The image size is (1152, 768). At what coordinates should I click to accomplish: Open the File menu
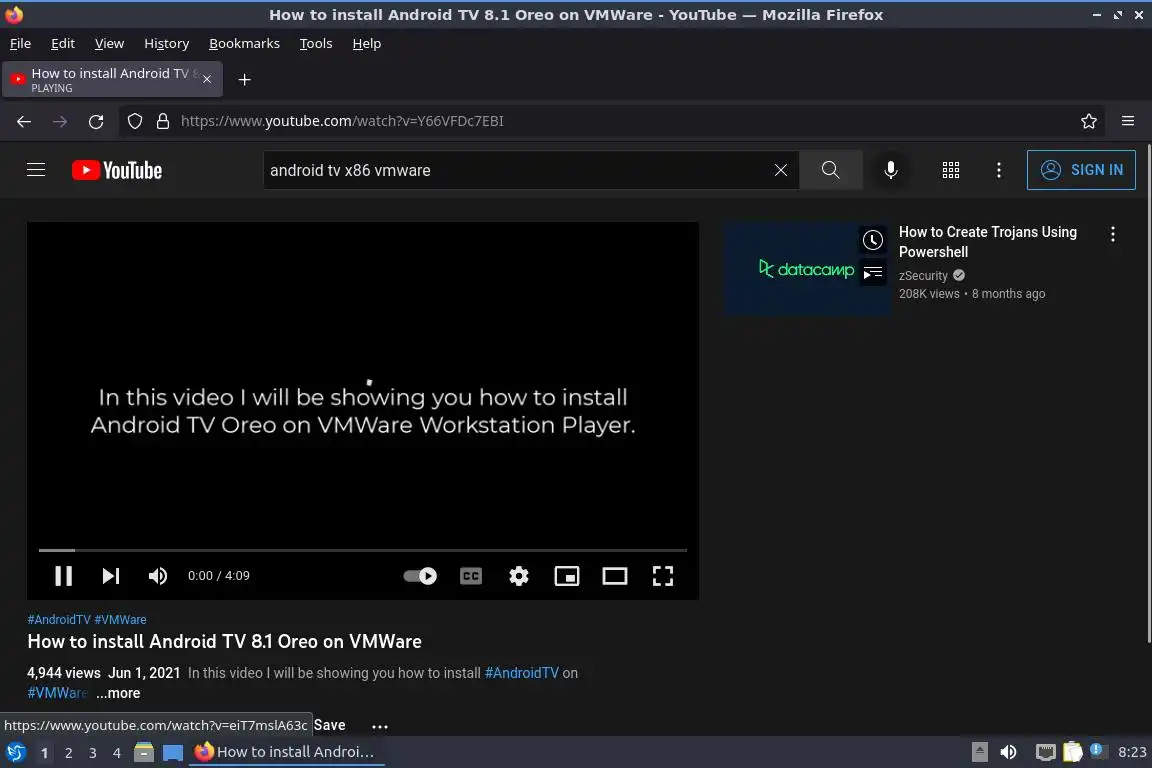coord(21,43)
